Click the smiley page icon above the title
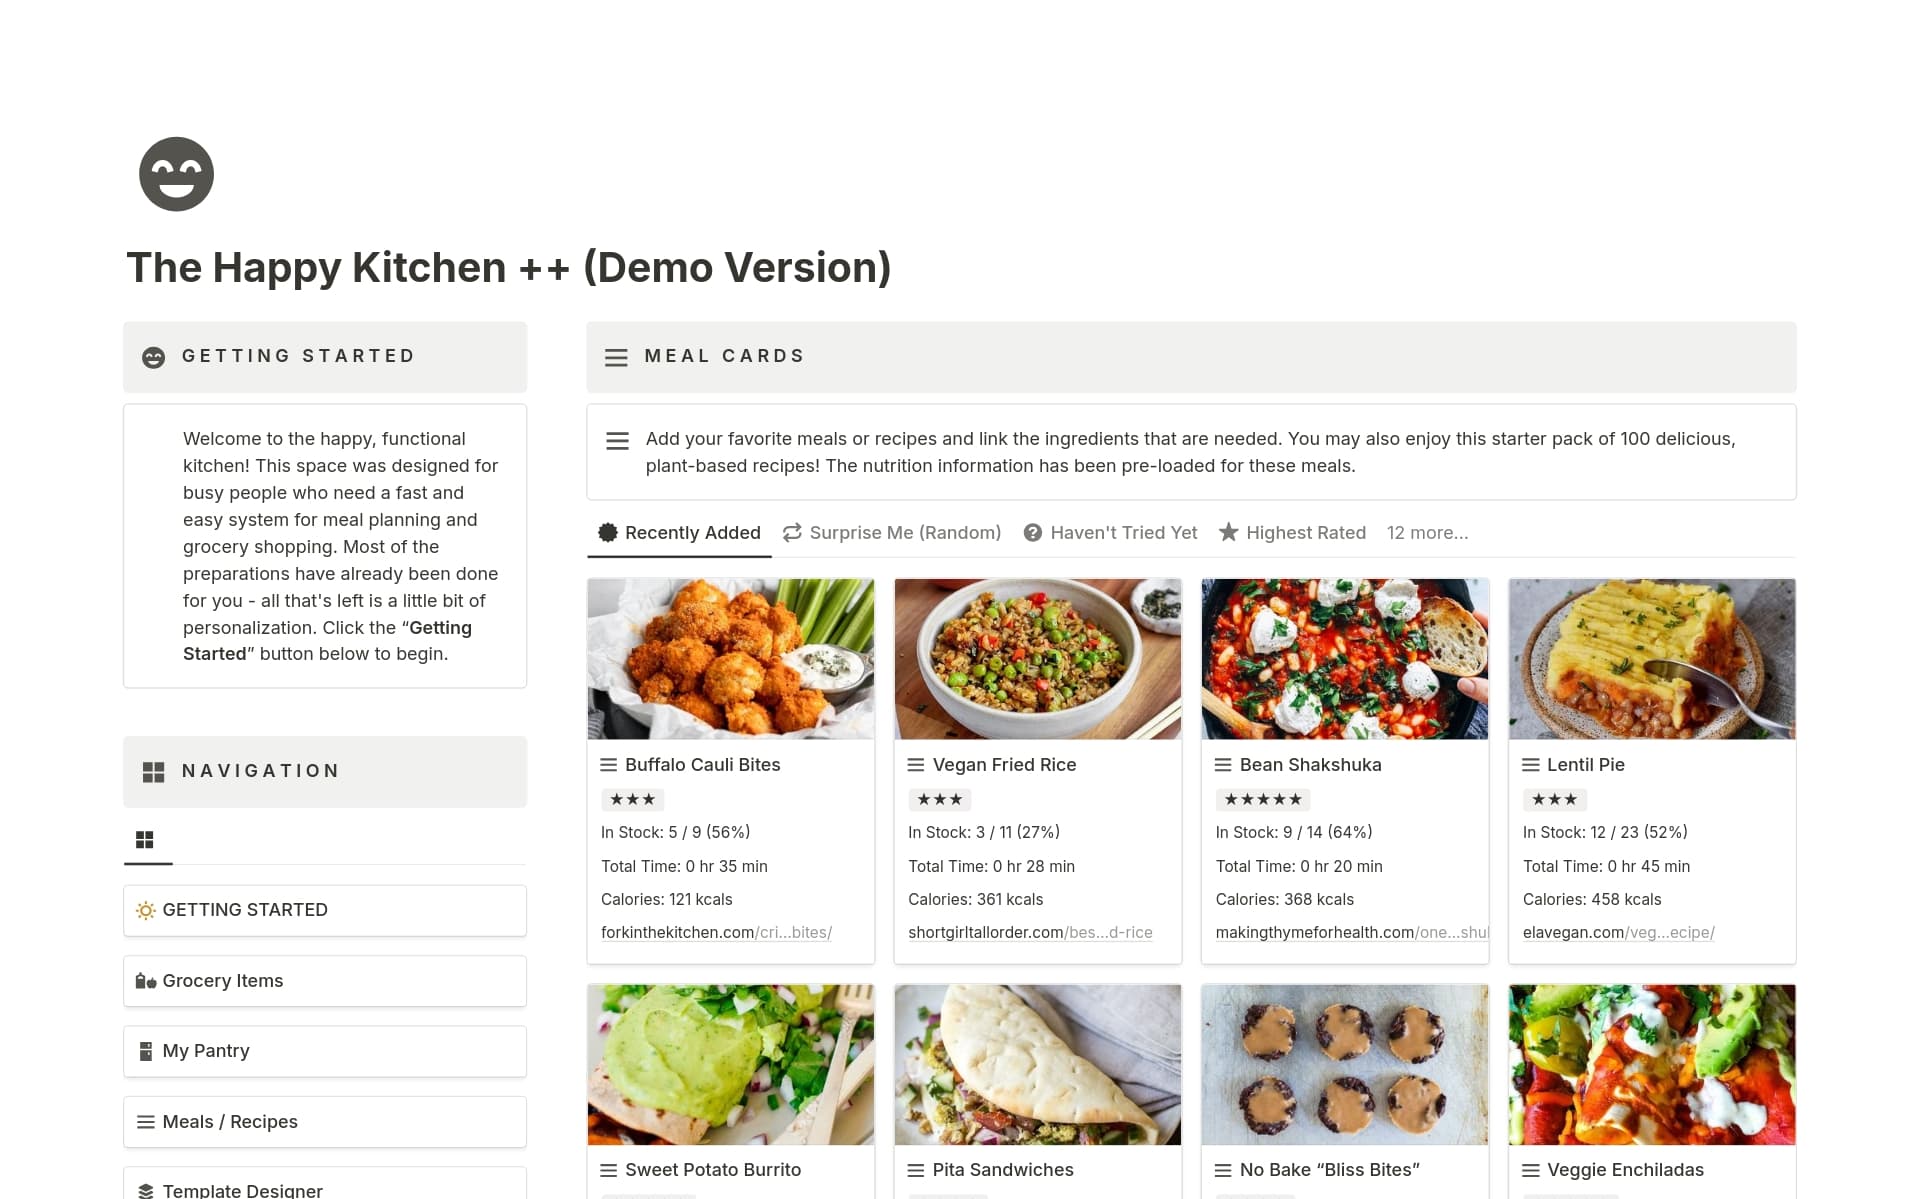This screenshot has width=1920, height=1199. pos(176,174)
